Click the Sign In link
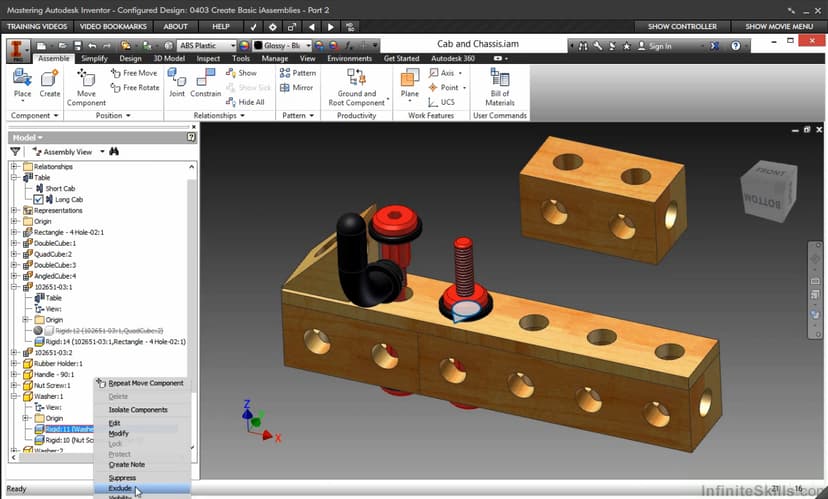828x499 pixels. 655,46
